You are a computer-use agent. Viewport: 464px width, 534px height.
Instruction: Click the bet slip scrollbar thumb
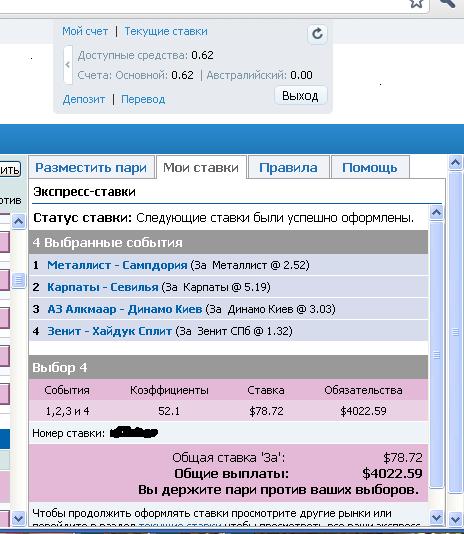click(x=436, y=355)
